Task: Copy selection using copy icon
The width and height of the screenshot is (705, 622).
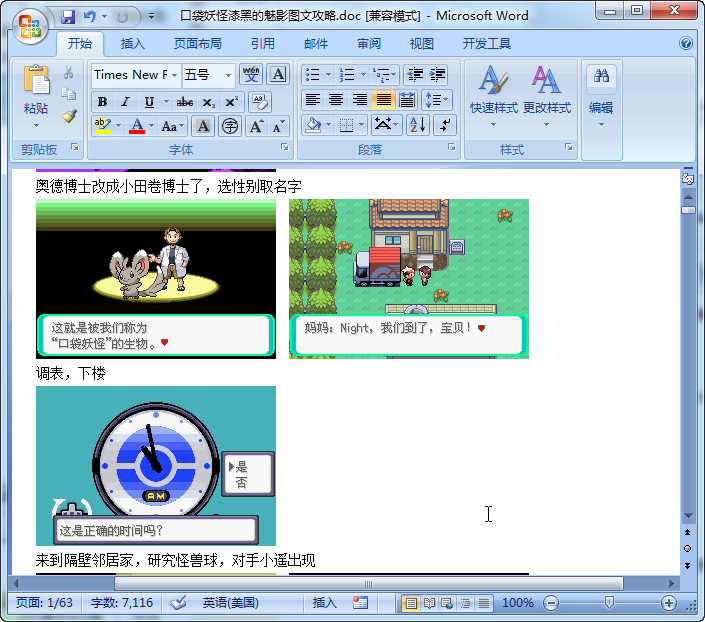Action: 69,94
